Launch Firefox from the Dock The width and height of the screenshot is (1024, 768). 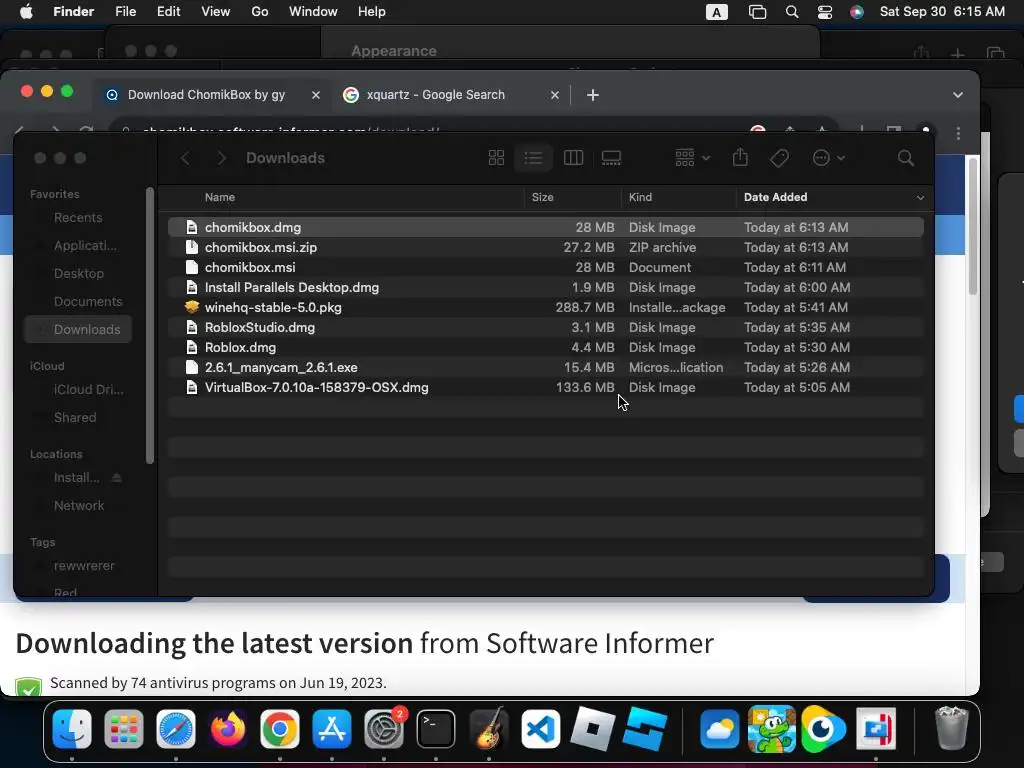pyautogui.click(x=228, y=729)
